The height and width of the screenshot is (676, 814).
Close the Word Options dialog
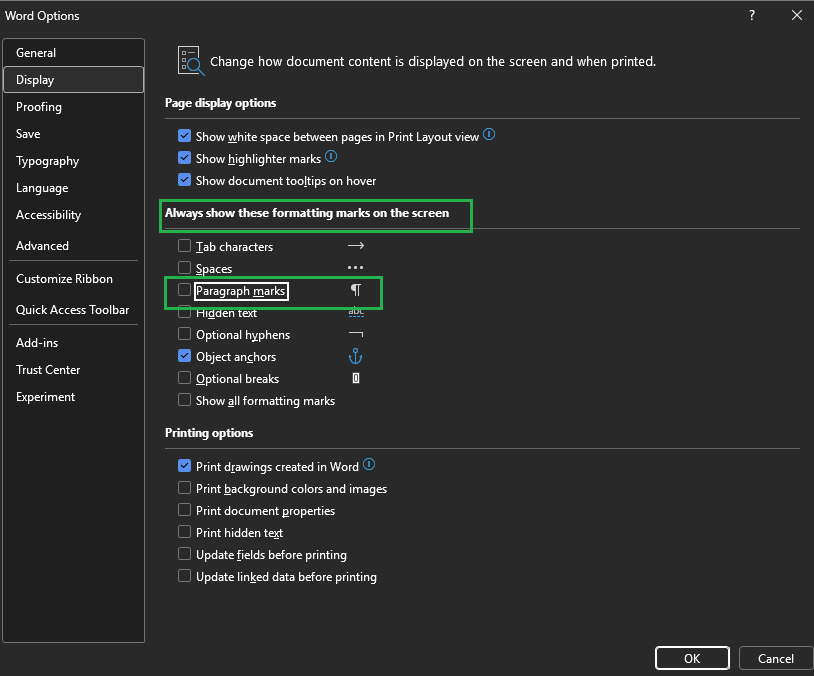pos(797,16)
